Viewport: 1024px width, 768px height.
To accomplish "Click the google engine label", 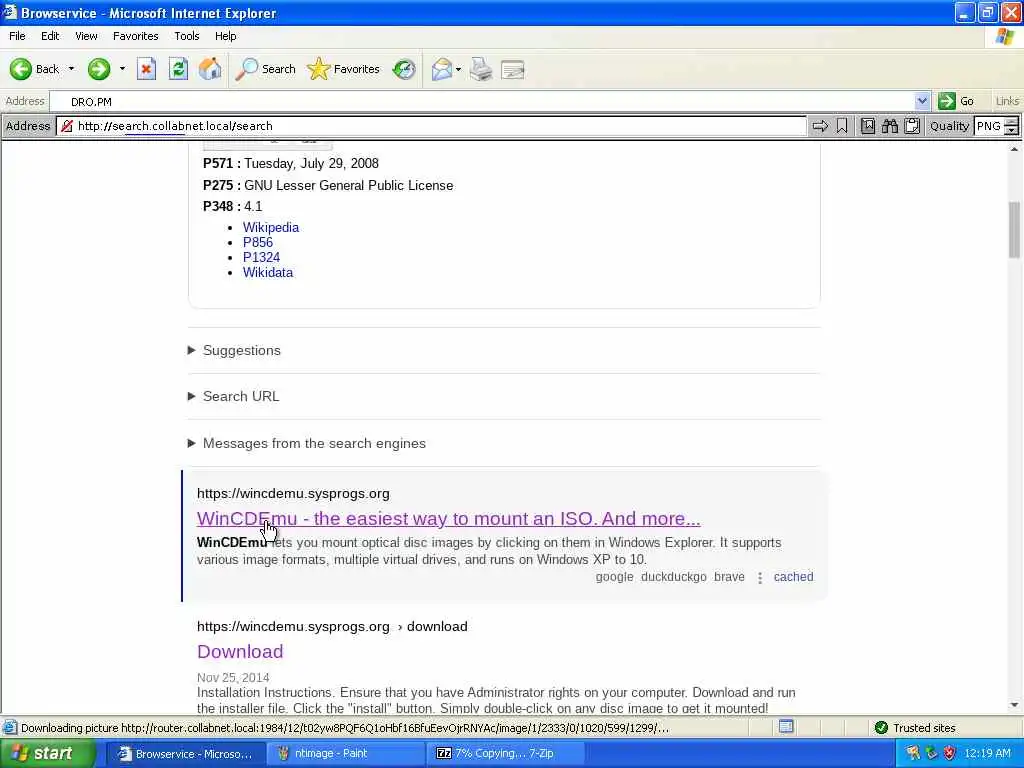I will click(614, 577).
